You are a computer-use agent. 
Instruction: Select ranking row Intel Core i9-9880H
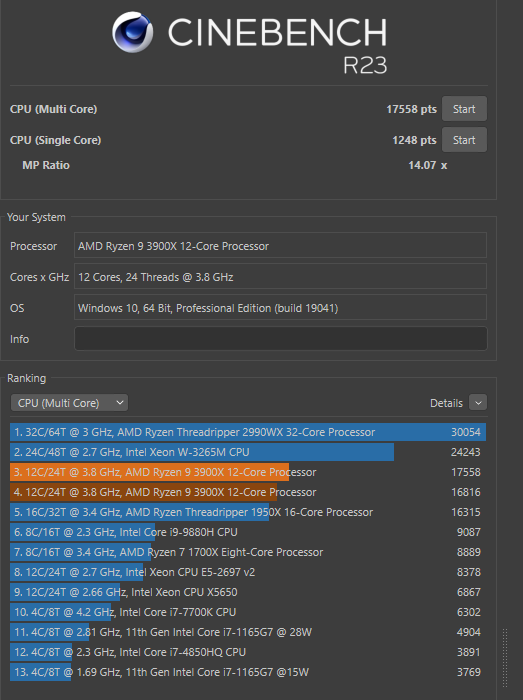tap(248, 532)
